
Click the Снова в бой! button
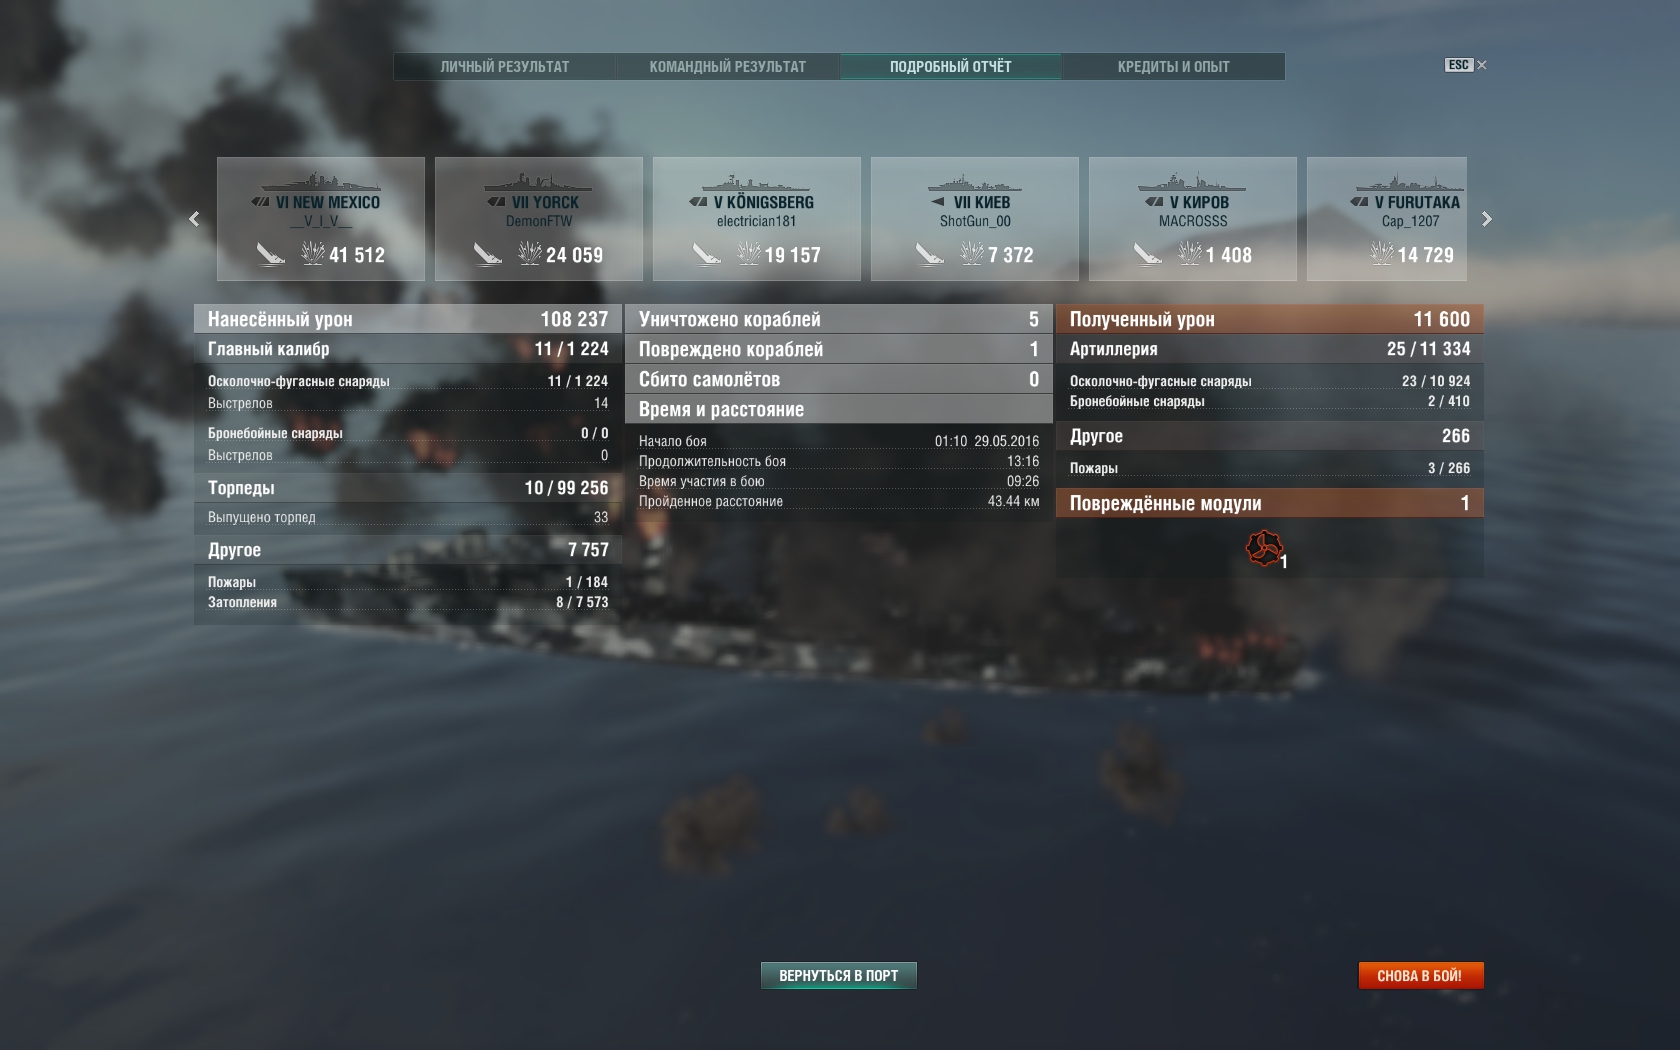pyautogui.click(x=1420, y=975)
